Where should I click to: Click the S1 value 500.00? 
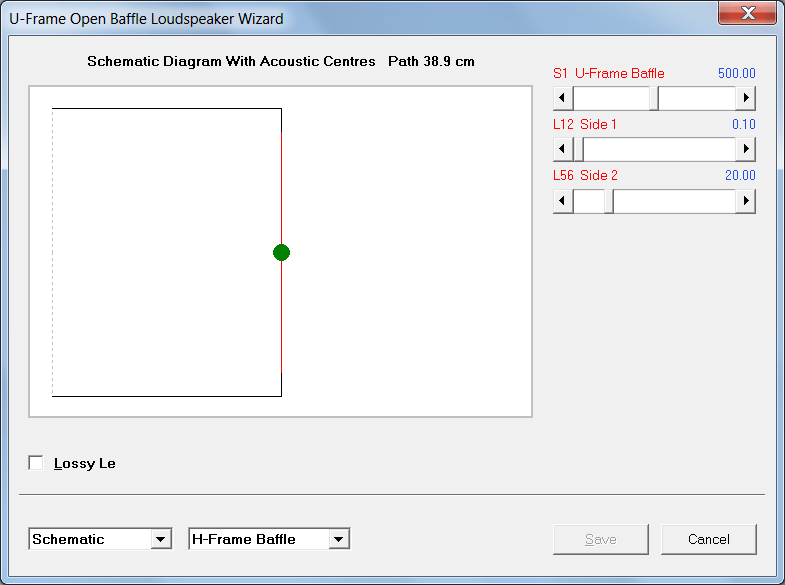pos(736,74)
